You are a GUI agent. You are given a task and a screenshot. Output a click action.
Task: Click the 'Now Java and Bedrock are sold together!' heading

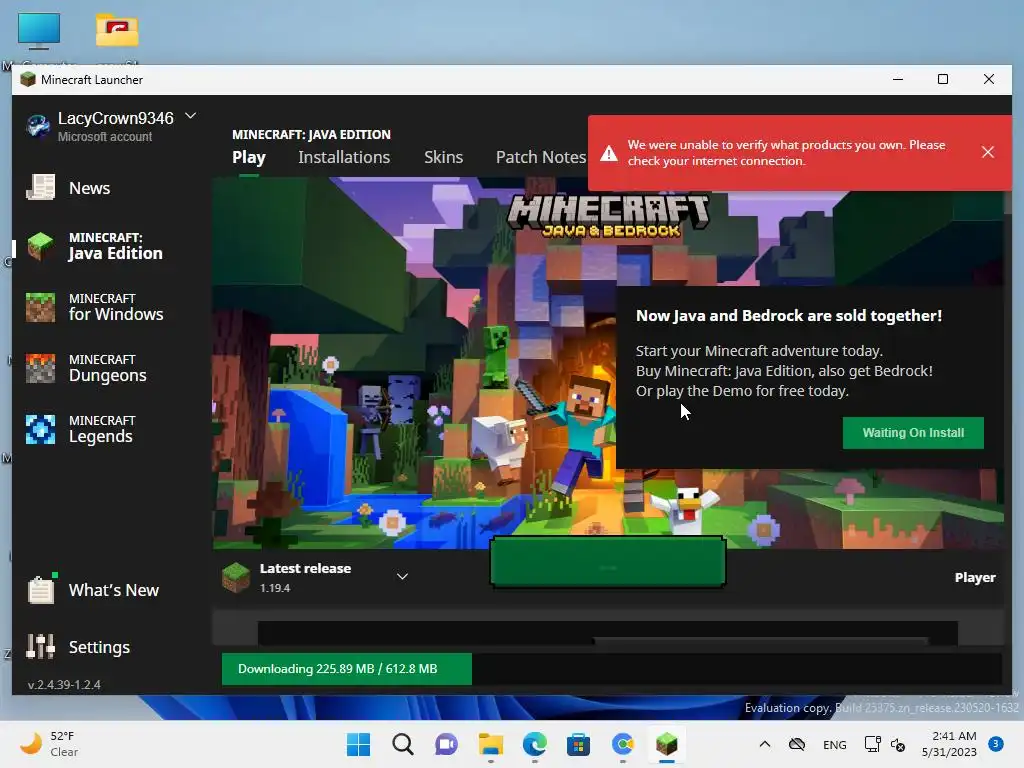pos(789,316)
